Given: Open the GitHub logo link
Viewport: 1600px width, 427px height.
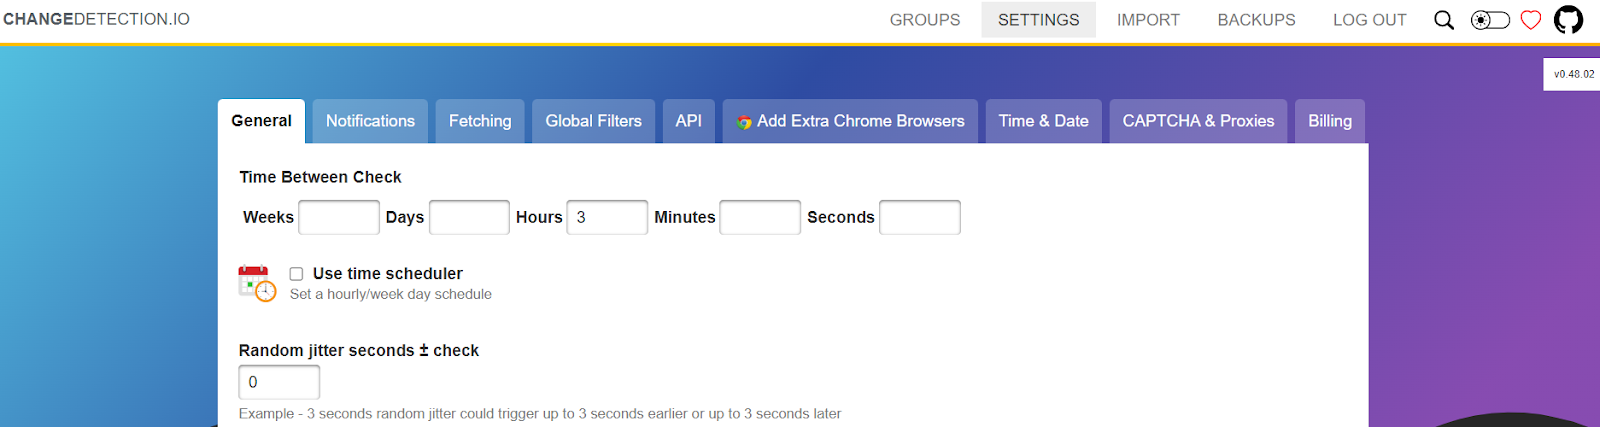Looking at the screenshot, I should pyautogui.click(x=1569, y=20).
